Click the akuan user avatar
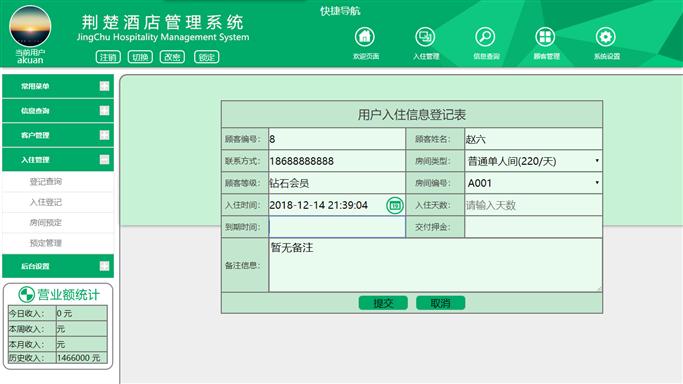This screenshot has width=683, height=384. [x=30, y=26]
